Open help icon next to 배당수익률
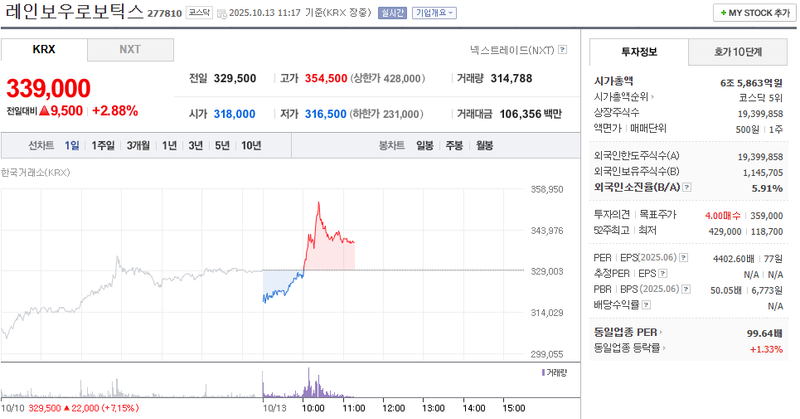Screen dimensions: 800x419 coord(645,305)
